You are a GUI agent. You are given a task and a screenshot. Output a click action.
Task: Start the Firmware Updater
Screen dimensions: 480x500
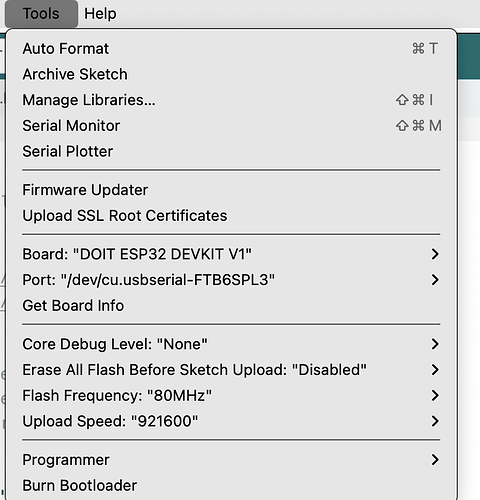click(x=231, y=190)
